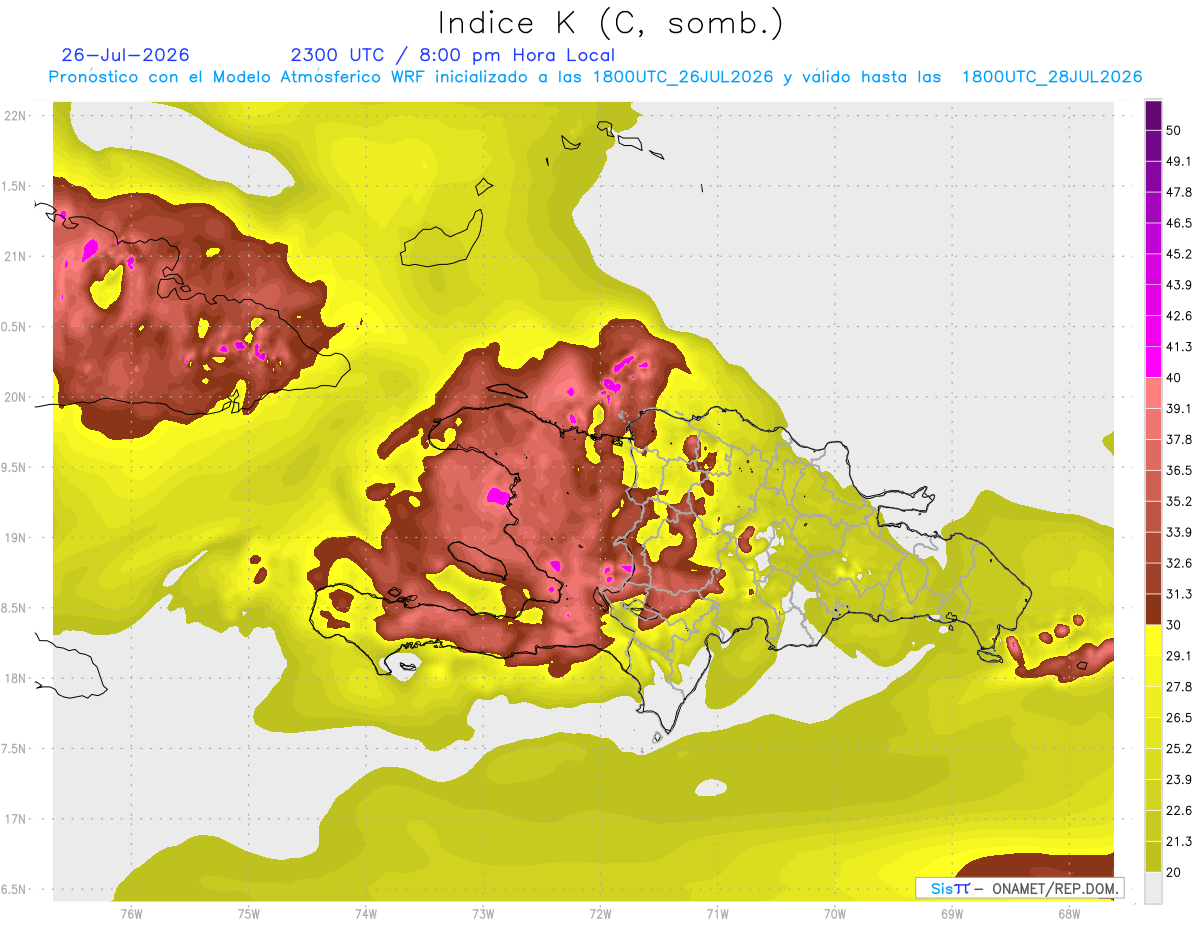Click the dark purple swatch above 50
The height and width of the screenshot is (927, 1200).
[x=1153, y=117]
